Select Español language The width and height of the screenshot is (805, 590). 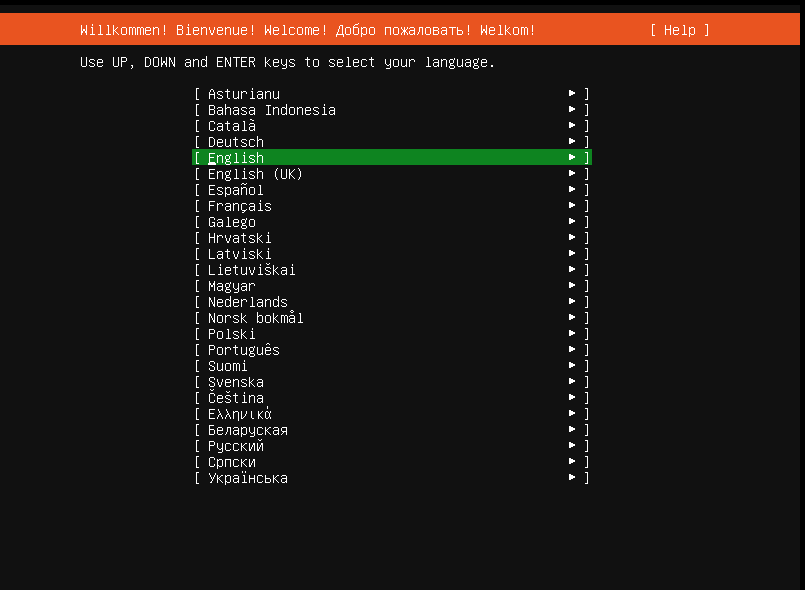[x=392, y=190]
